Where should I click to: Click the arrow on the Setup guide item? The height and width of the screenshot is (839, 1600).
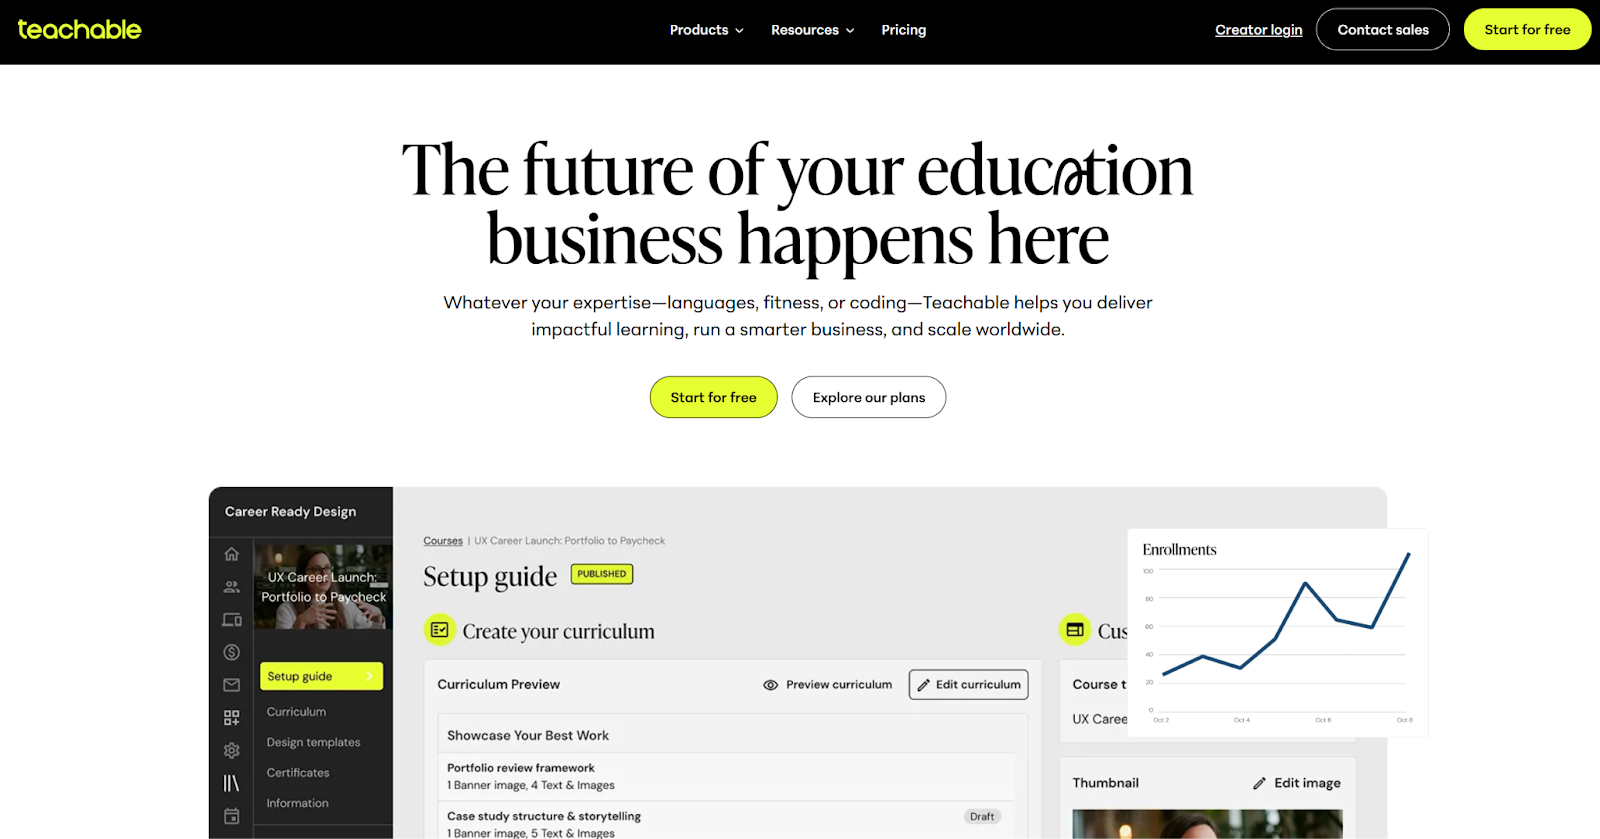coord(371,676)
